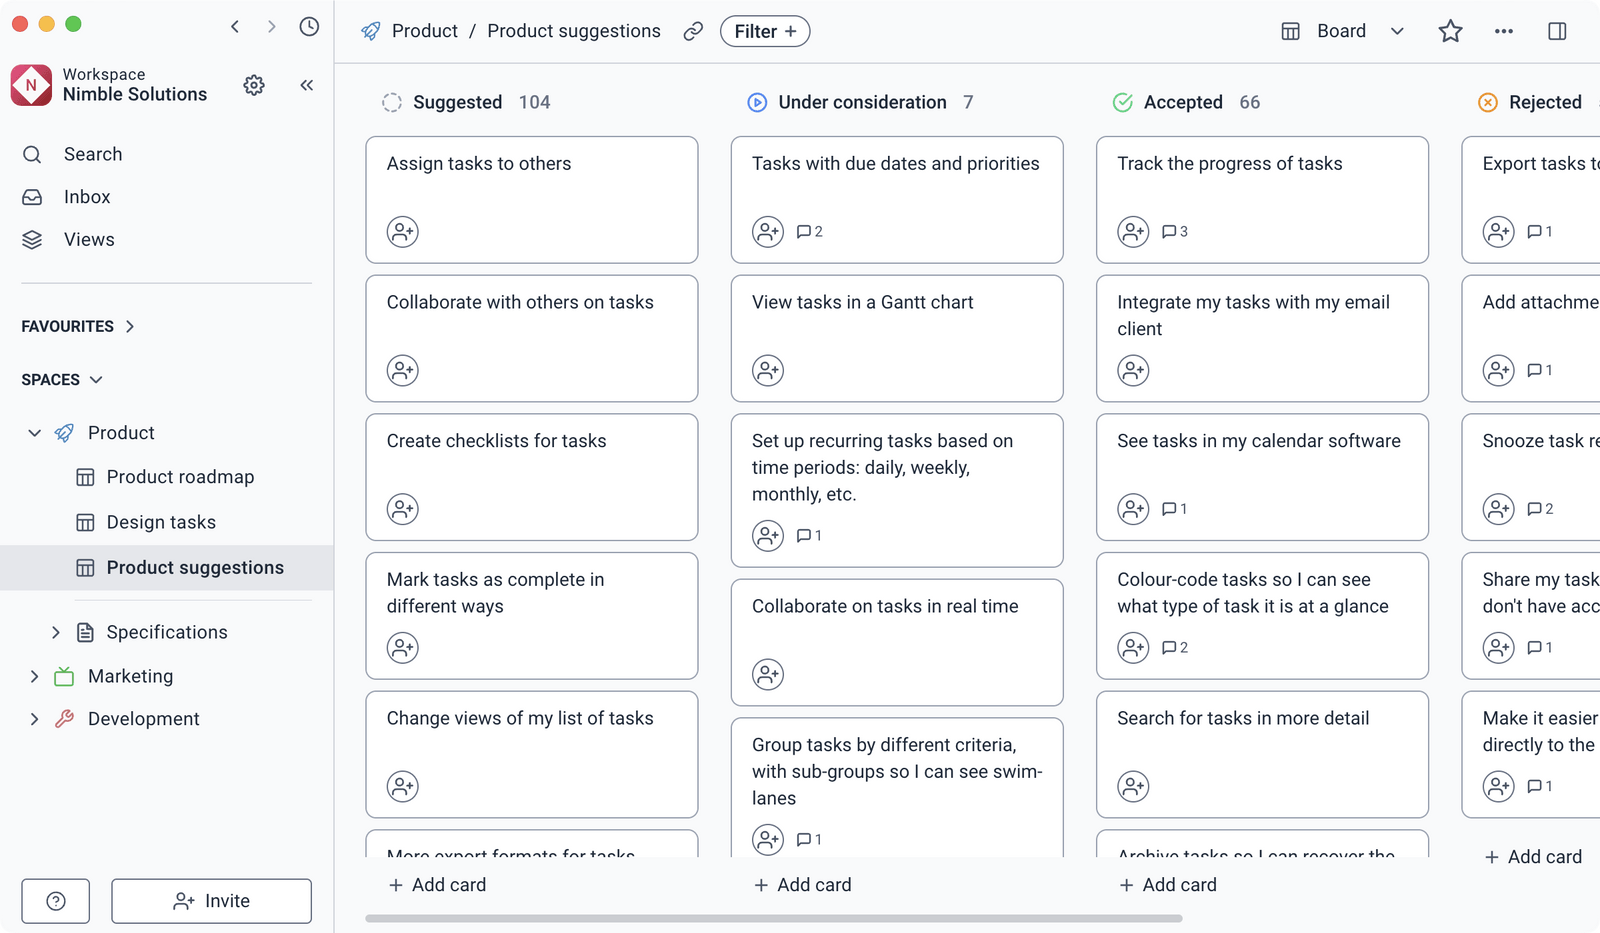The image size is (1600, 933).
Task: Open the Inbox from the sidebar
Action: [x=86, y=196]
